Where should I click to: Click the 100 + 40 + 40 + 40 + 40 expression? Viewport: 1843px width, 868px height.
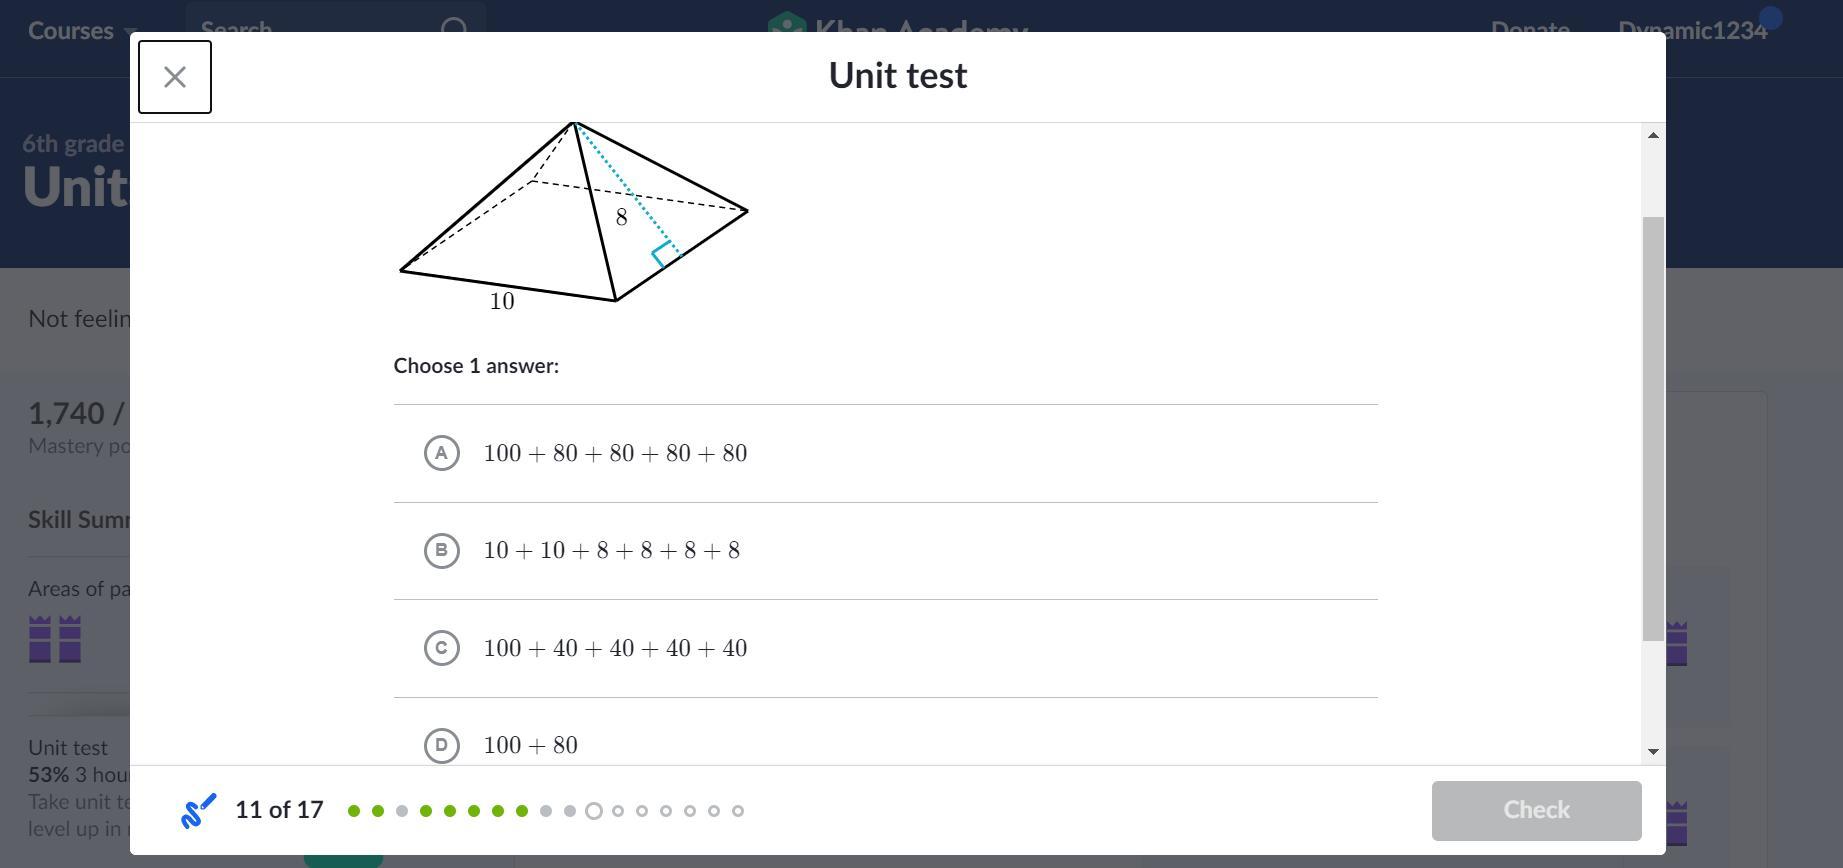[x=616, y=648]
